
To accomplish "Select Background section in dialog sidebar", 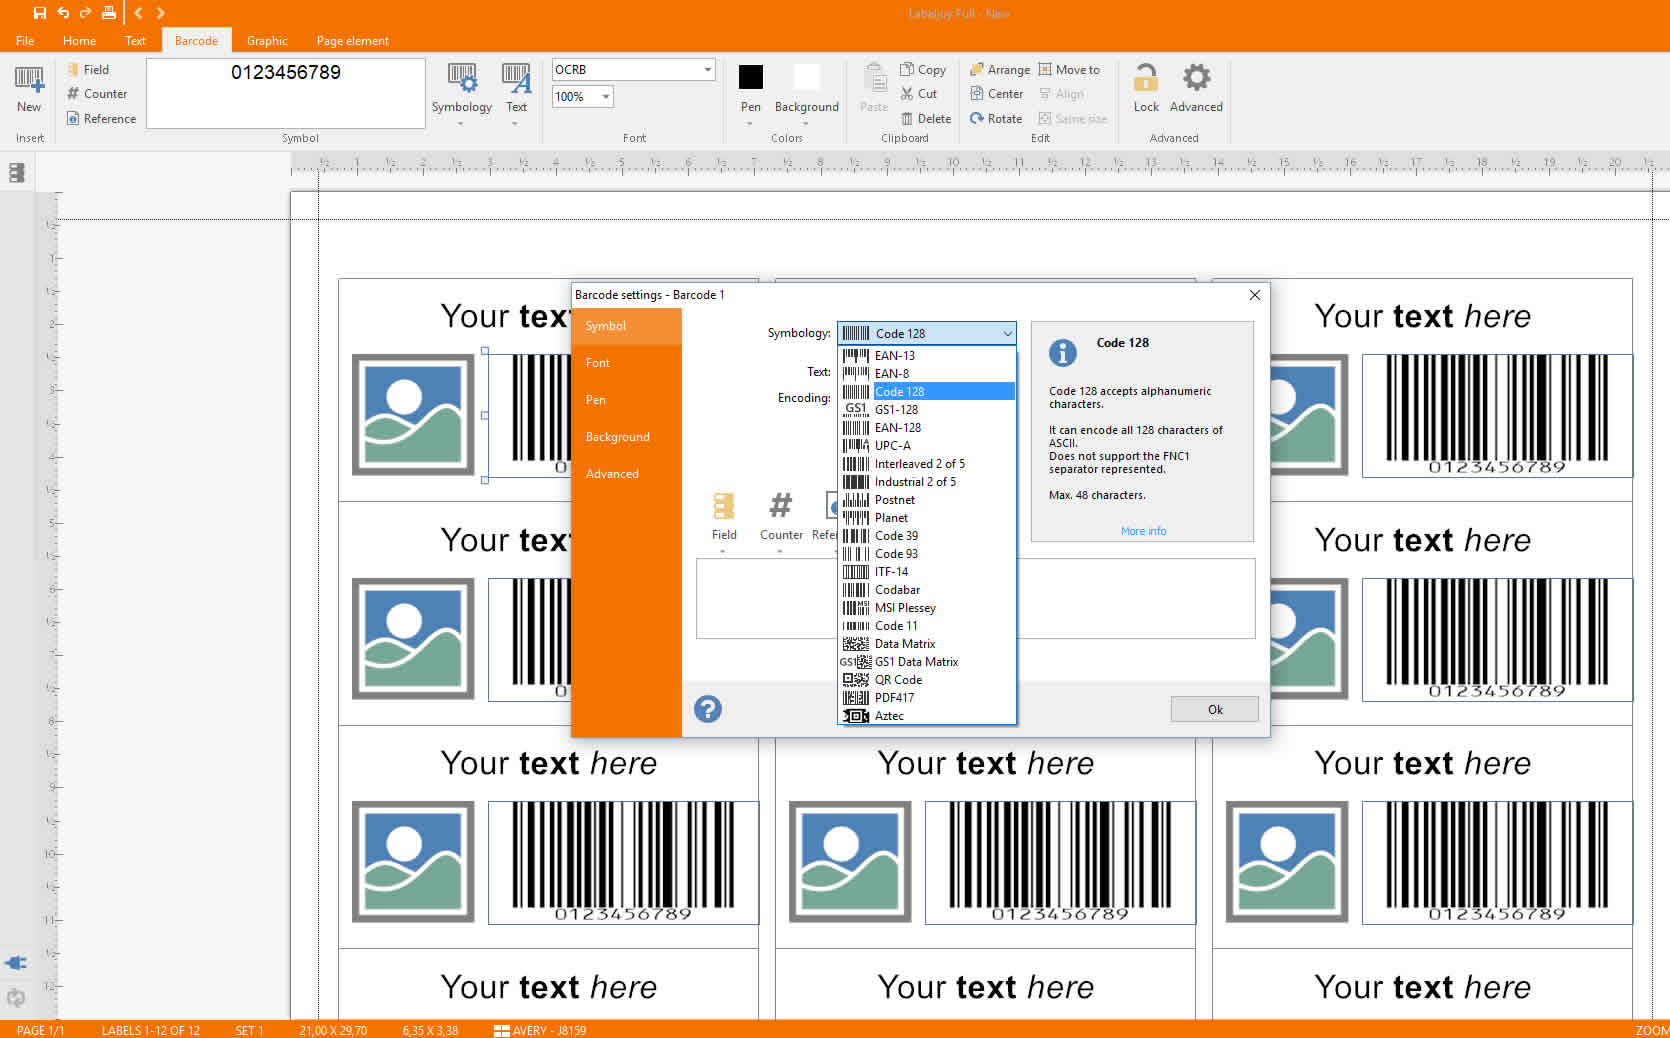I will [x=627, y=437].
